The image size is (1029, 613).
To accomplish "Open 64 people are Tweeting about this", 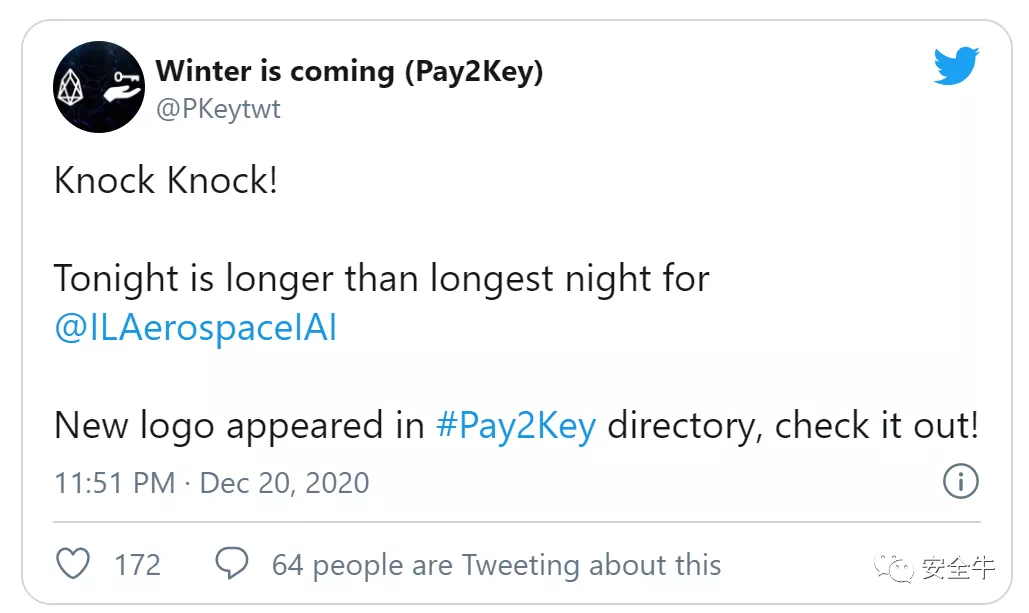I will (497, 565).
